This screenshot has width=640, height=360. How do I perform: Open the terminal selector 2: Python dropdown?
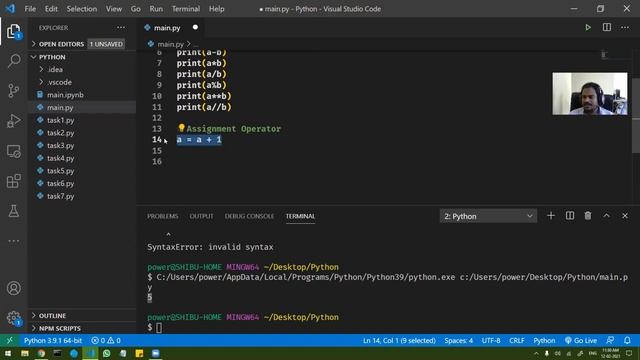point(488,216)
